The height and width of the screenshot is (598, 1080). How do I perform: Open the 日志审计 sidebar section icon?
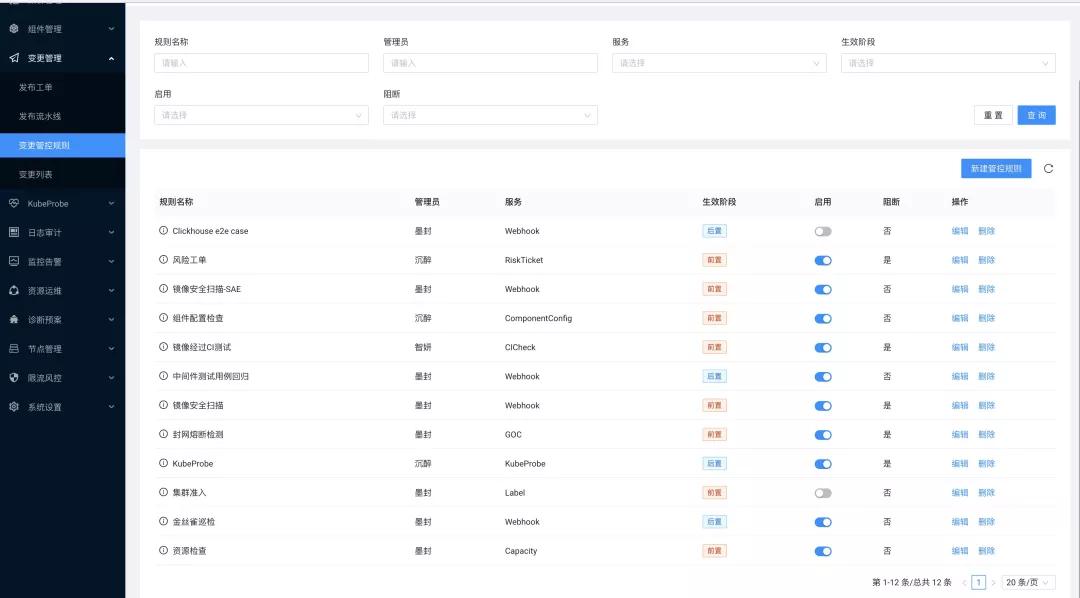[x=12, y=232]
